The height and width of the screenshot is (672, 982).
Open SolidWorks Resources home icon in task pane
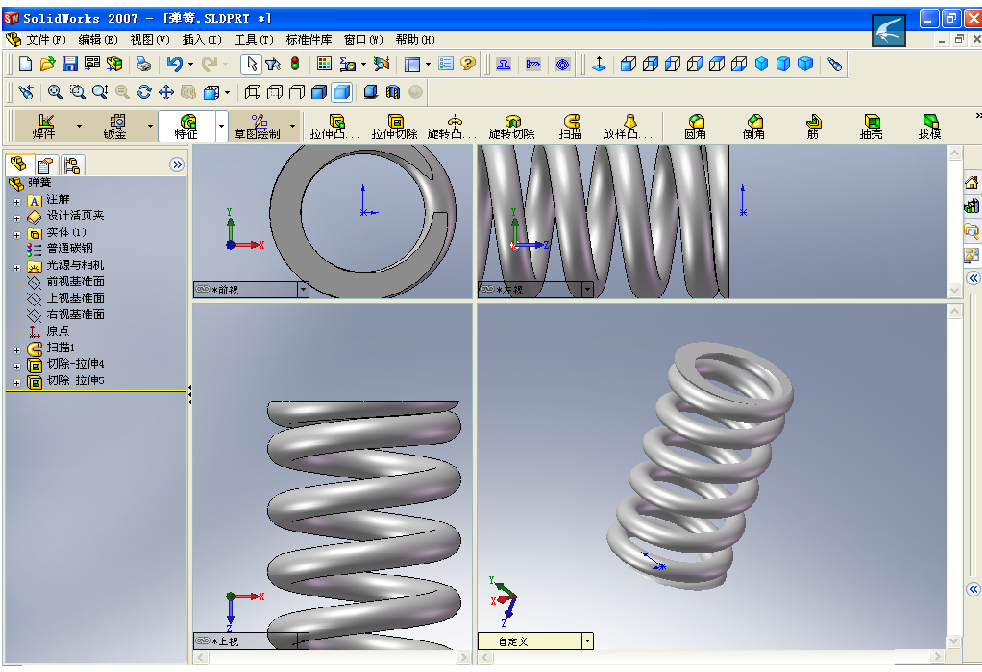point(971,183)
